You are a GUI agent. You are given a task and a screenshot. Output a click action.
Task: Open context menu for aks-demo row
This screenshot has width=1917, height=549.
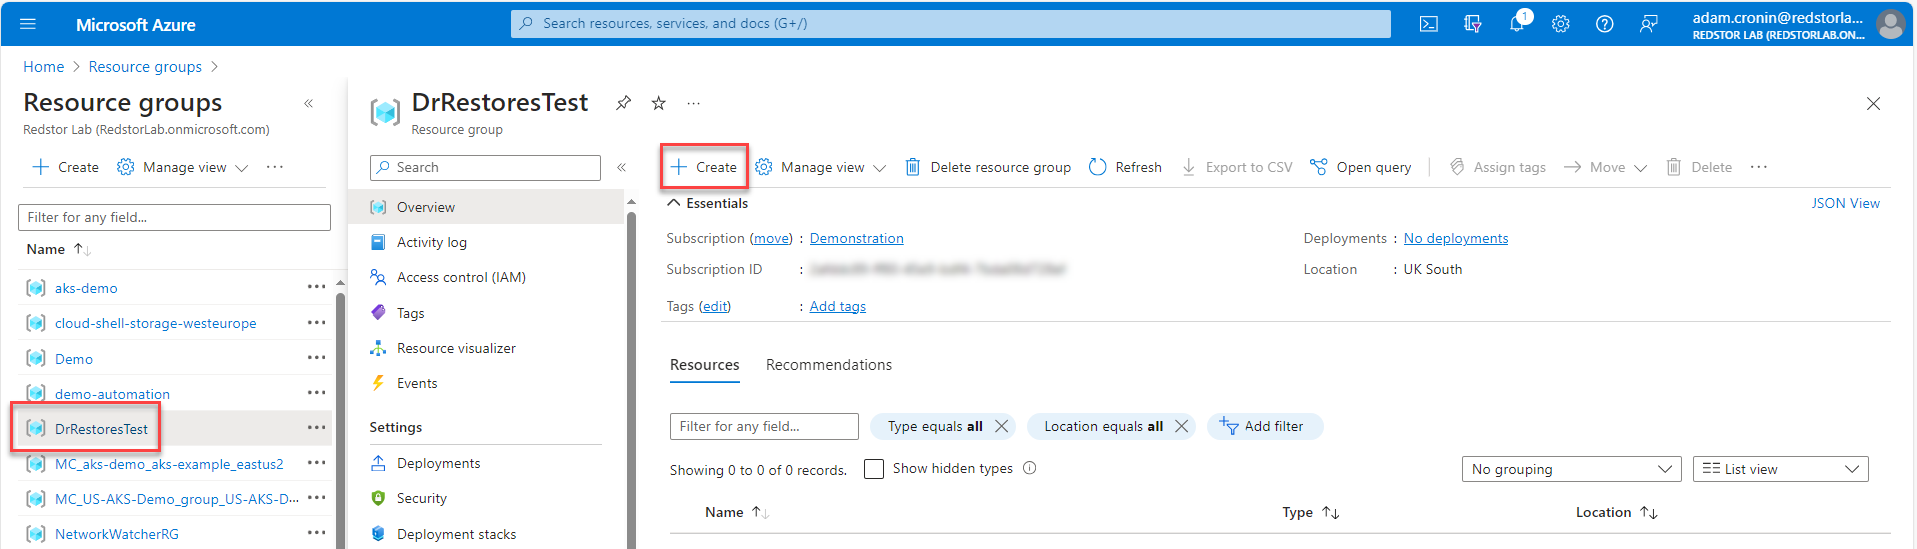[x=317, y=287]
